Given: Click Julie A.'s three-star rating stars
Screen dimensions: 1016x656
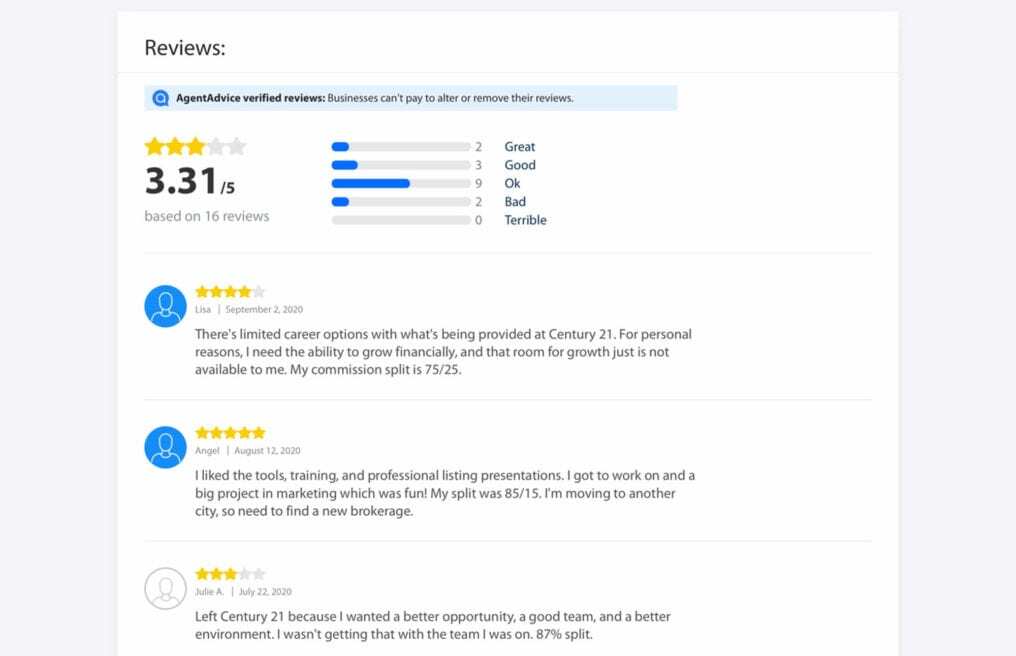Looking at the screenshot, I should click(230, 574).
